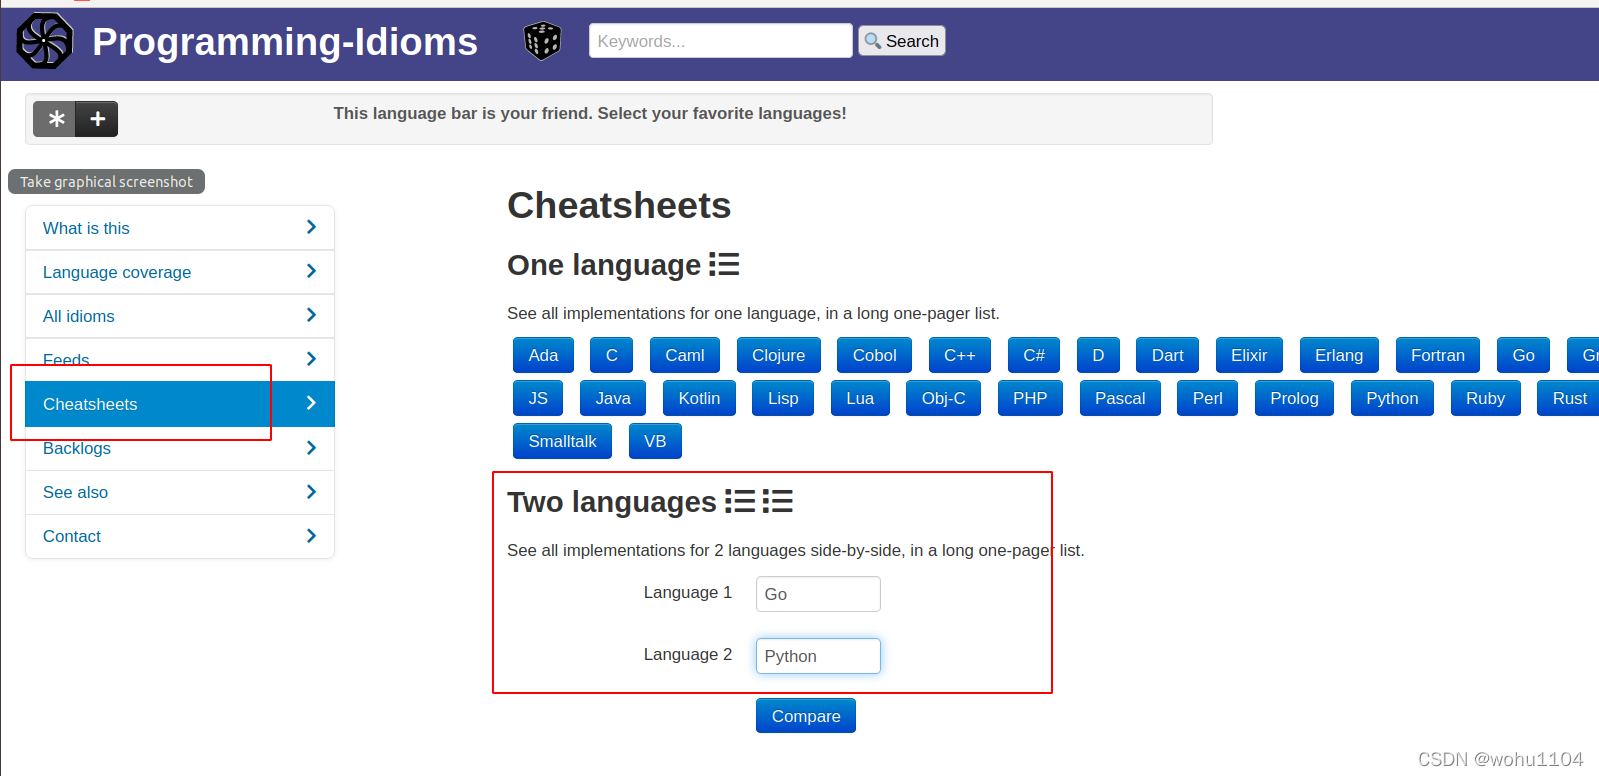Open the Clojure cheatsheet
The image size is (1599, 776).
779,355
